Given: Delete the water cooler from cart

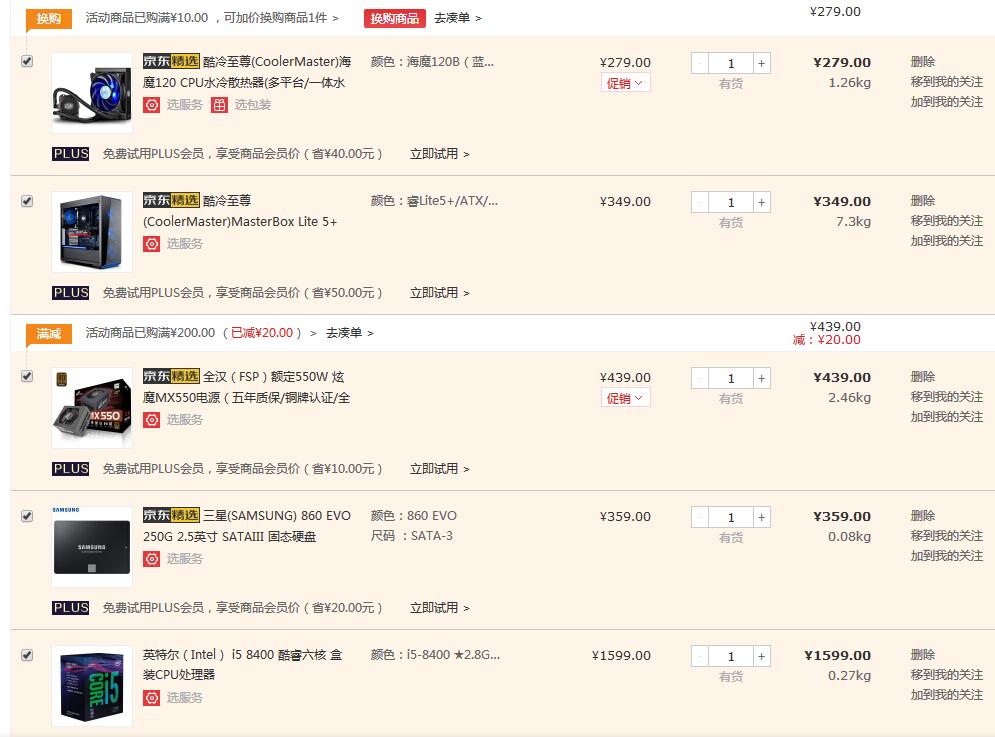Looking at the screenshot, I should click(x=923, y=62).
